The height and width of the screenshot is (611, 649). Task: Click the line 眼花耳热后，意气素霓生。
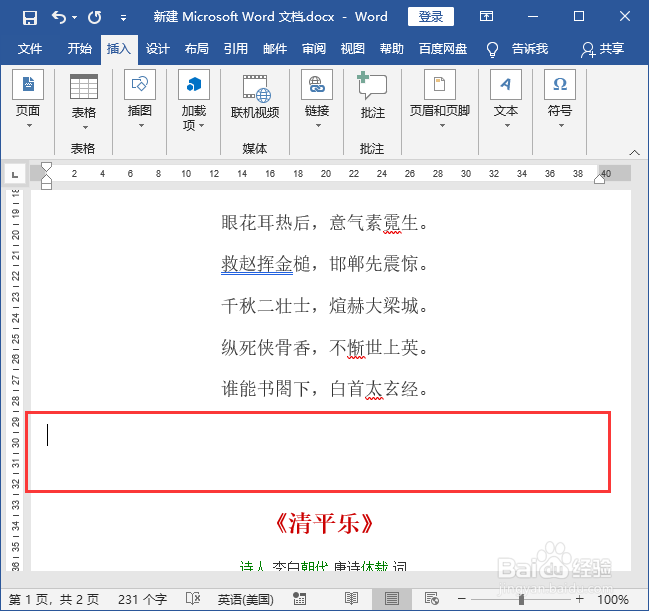[324, 223]
